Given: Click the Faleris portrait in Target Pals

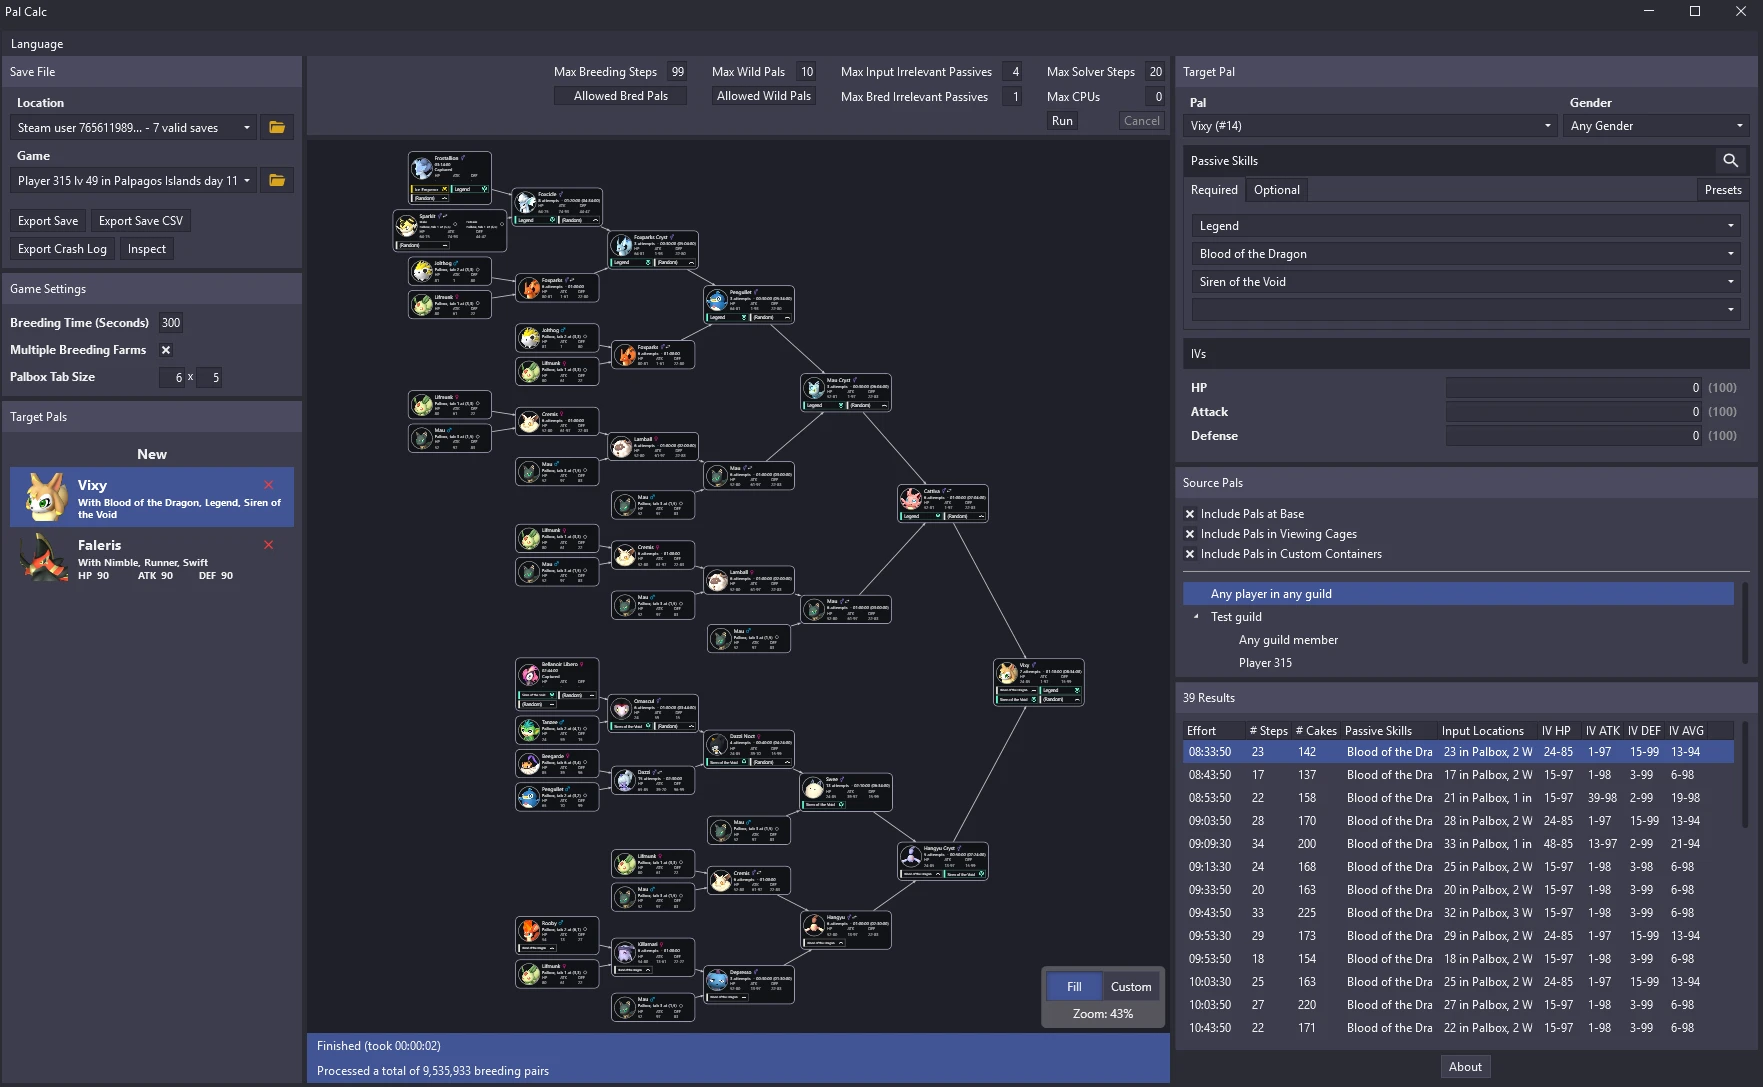Looking at the screenshot, I should 46,557.
